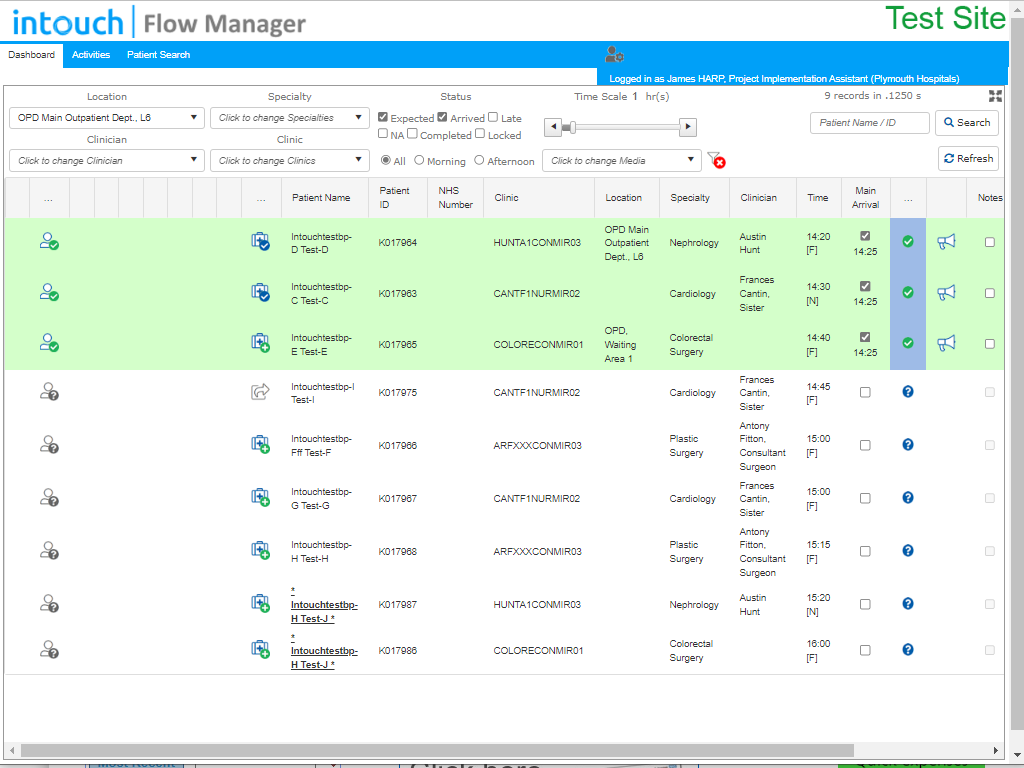
Task: Click green check status icon for K017964
Action: click(x=908, y=242)
